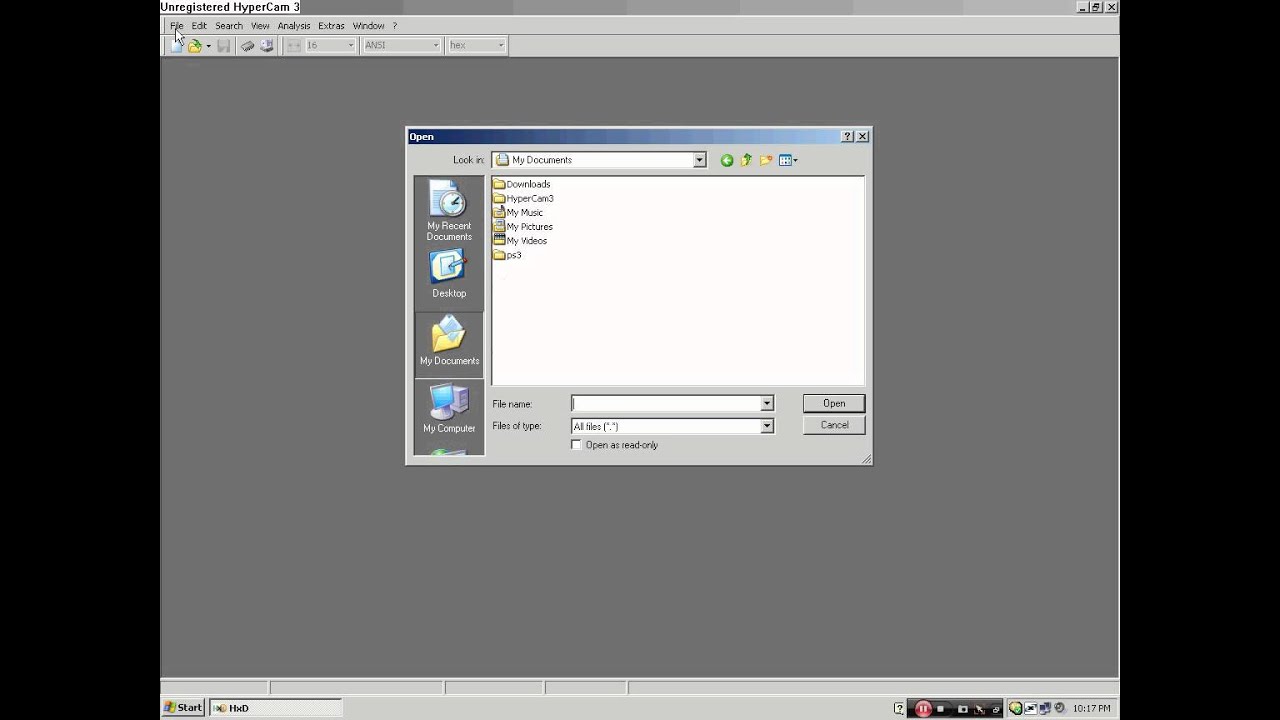Select the My Videos folder
Viewport: 1280px width, 720px height.
[520, 240]
